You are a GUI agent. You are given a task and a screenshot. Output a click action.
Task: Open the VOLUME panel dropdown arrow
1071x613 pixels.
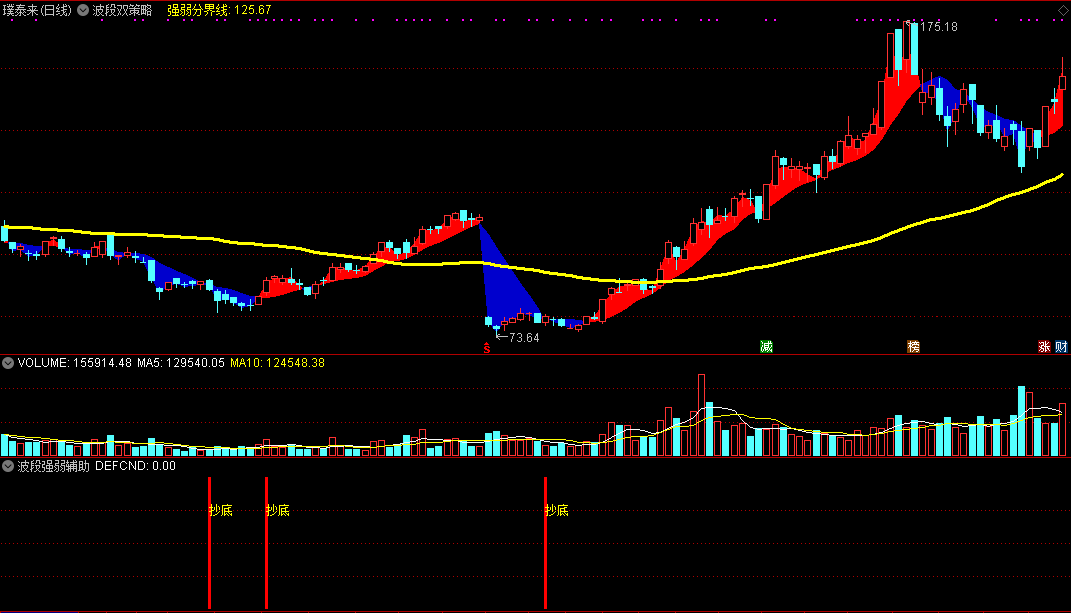pyautogui.click(x=8, y=363)
